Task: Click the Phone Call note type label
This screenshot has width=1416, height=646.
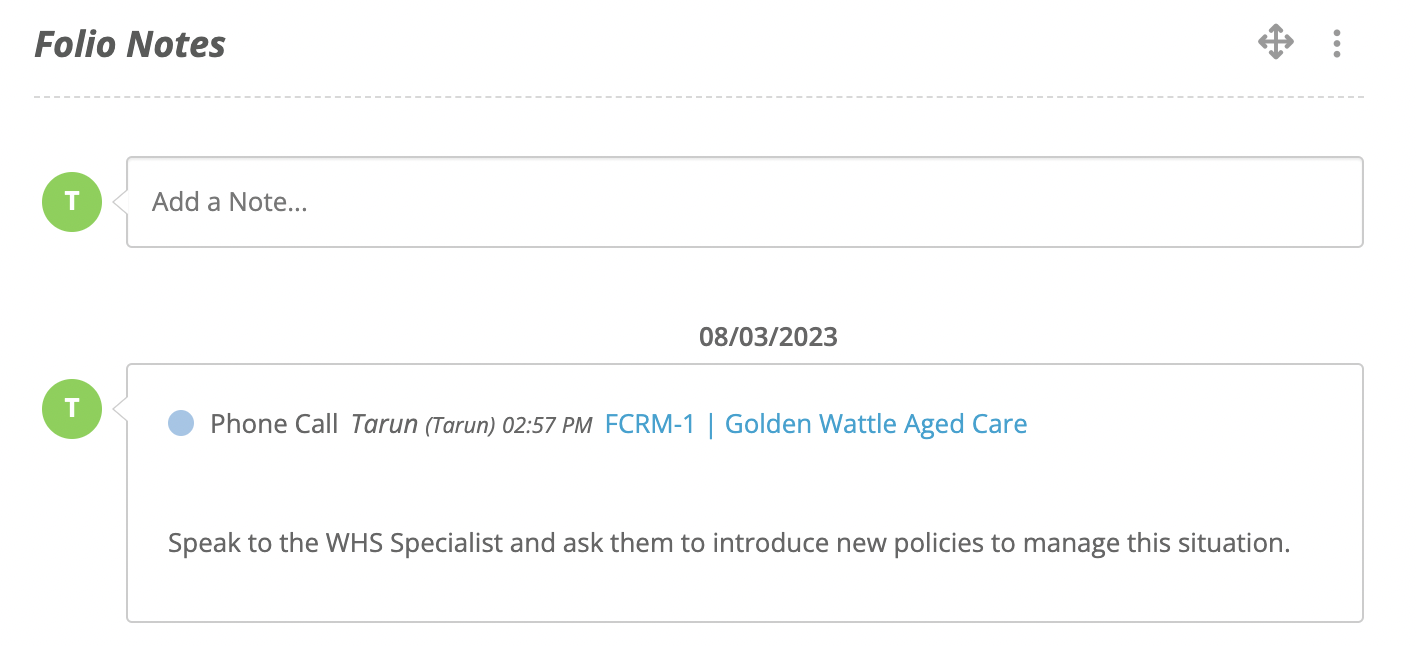Action: 274,424
